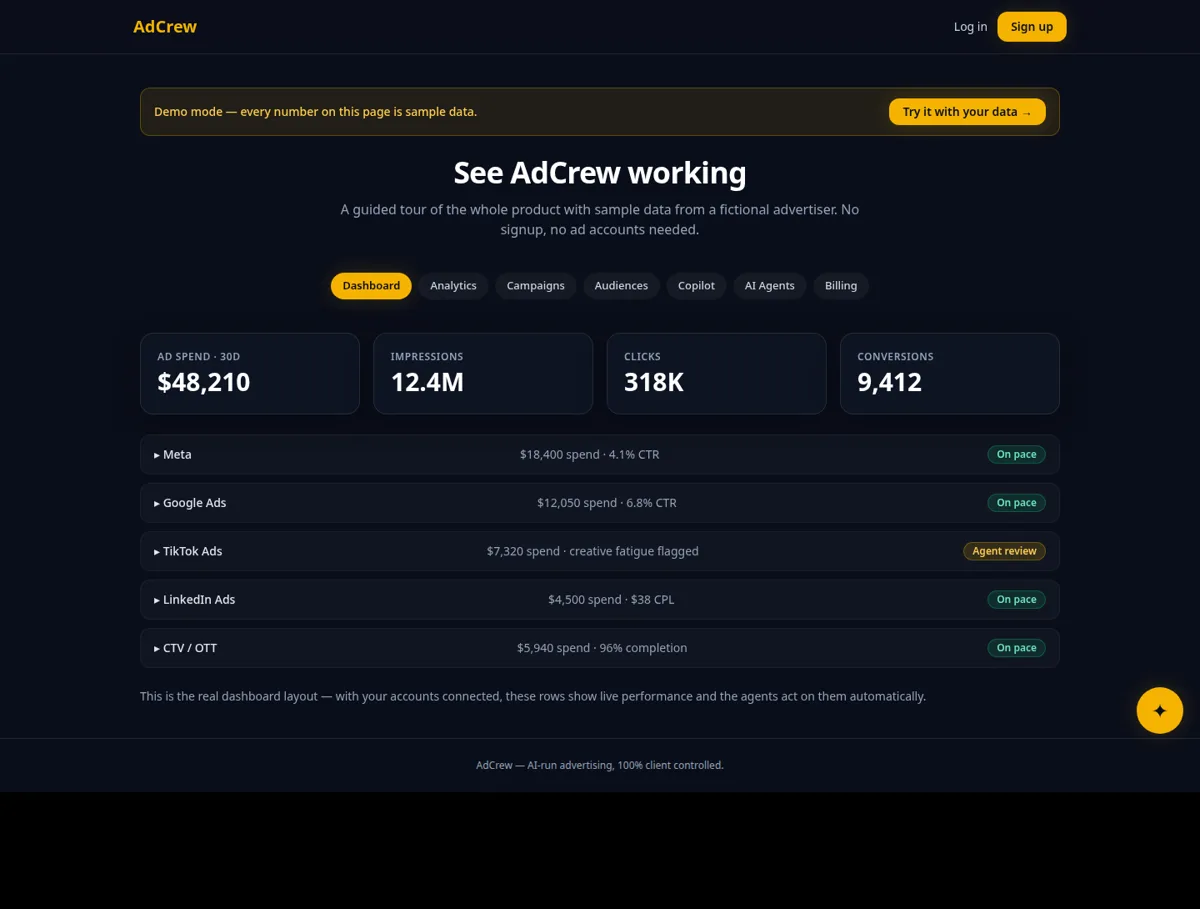Open the Copilot tab
1200x909 pixels.
[x=696, y=286]
